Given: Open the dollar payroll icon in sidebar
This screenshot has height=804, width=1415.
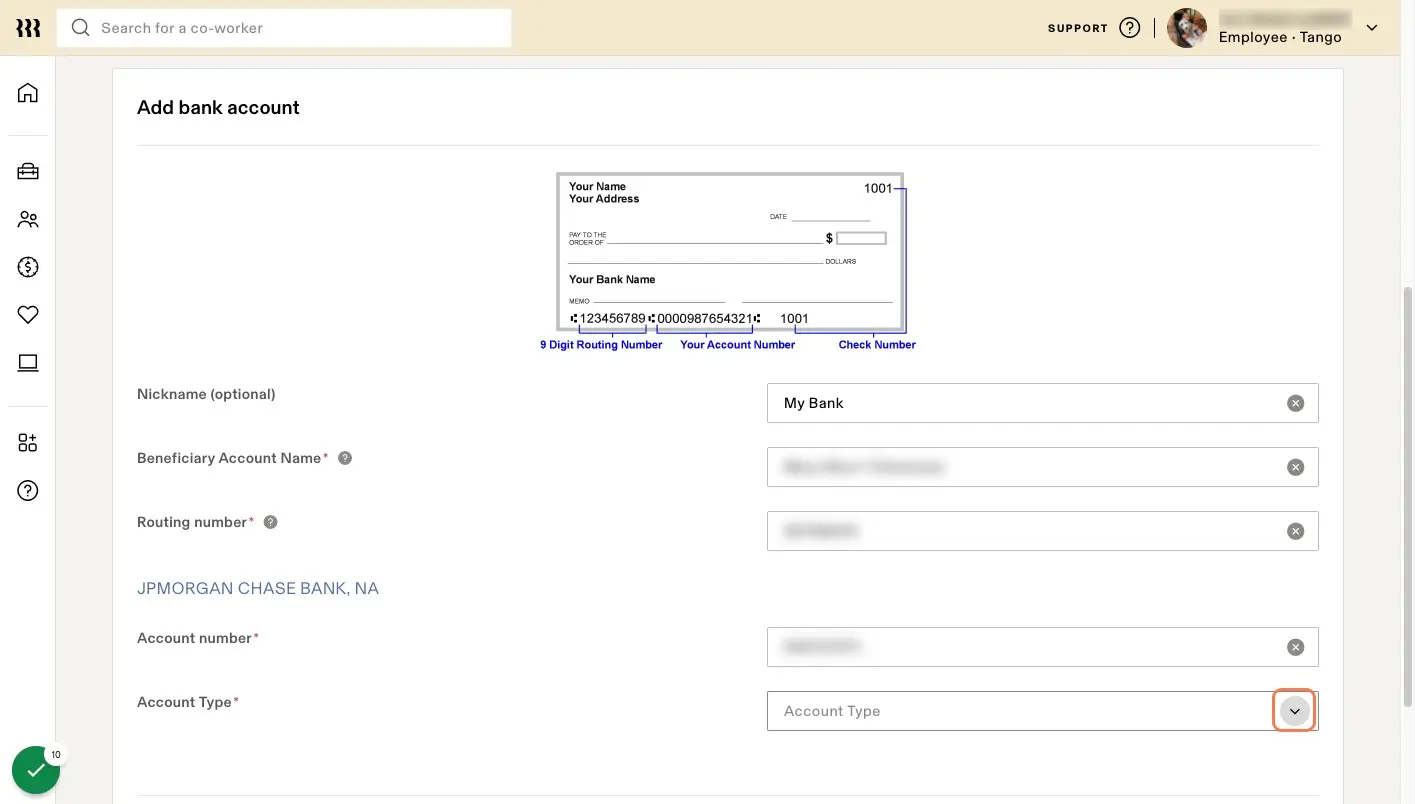Looking at the screenshot, I should click(x=28, y=267).
